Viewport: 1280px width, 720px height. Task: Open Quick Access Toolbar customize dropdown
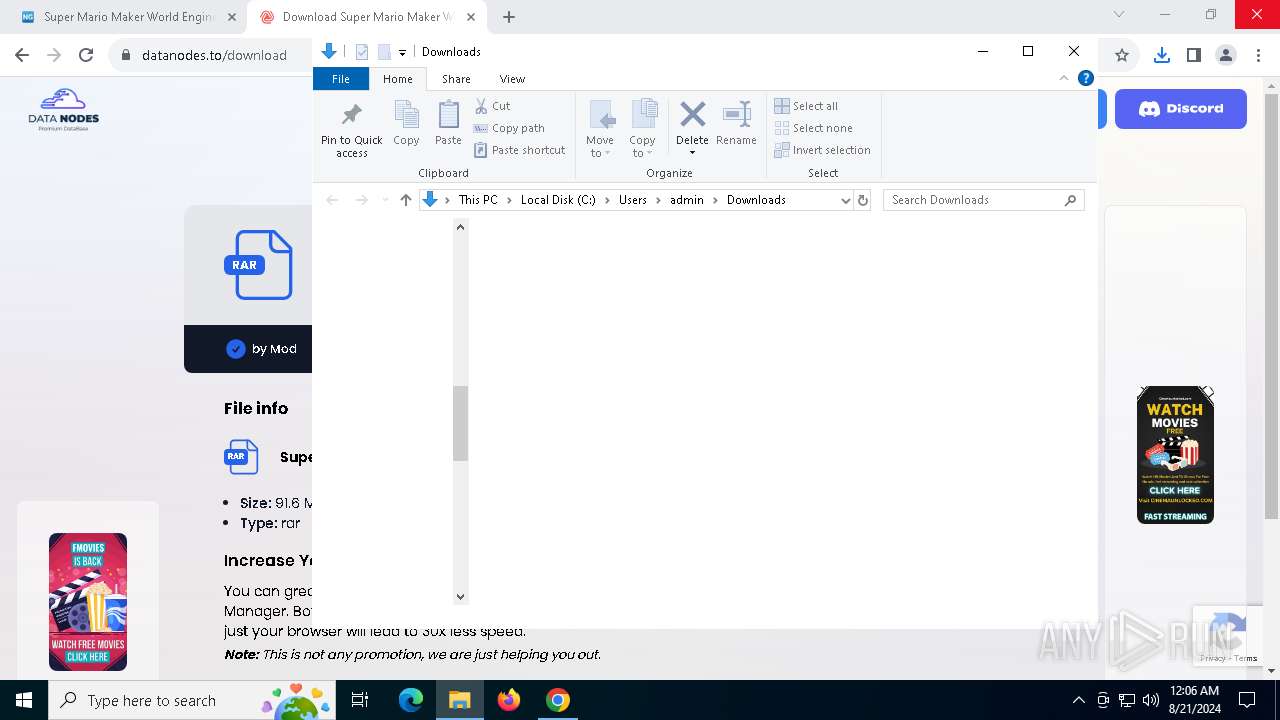tap(402, 52)
